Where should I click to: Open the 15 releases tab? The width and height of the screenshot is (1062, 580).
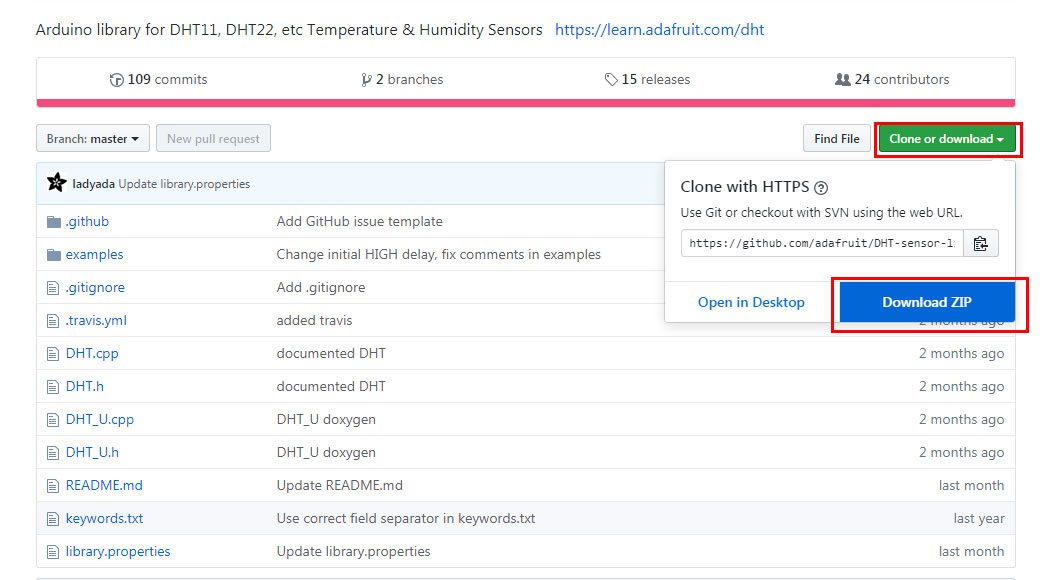647,80
